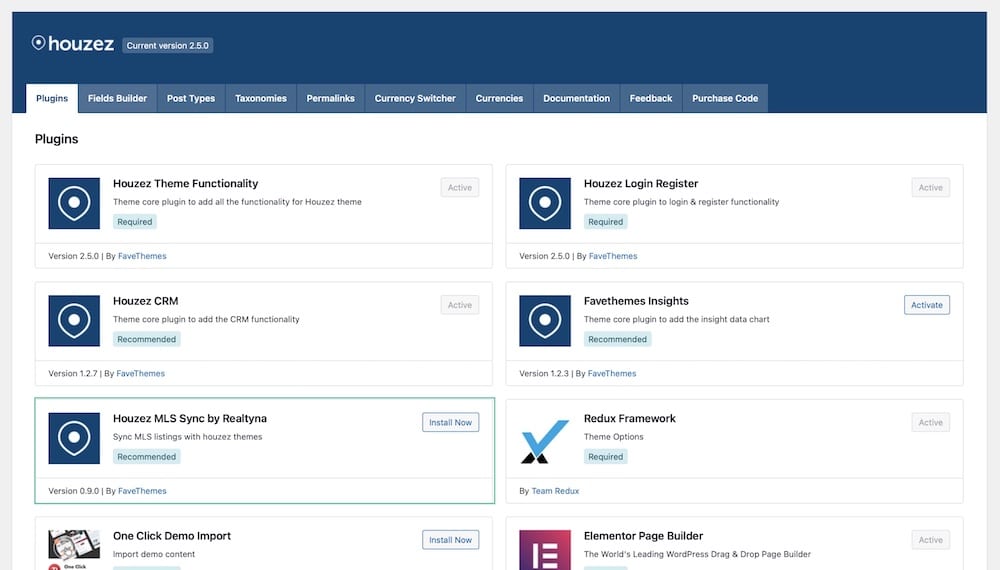Open the Documentation tab
1000x570 pixels.
(577, 98)
